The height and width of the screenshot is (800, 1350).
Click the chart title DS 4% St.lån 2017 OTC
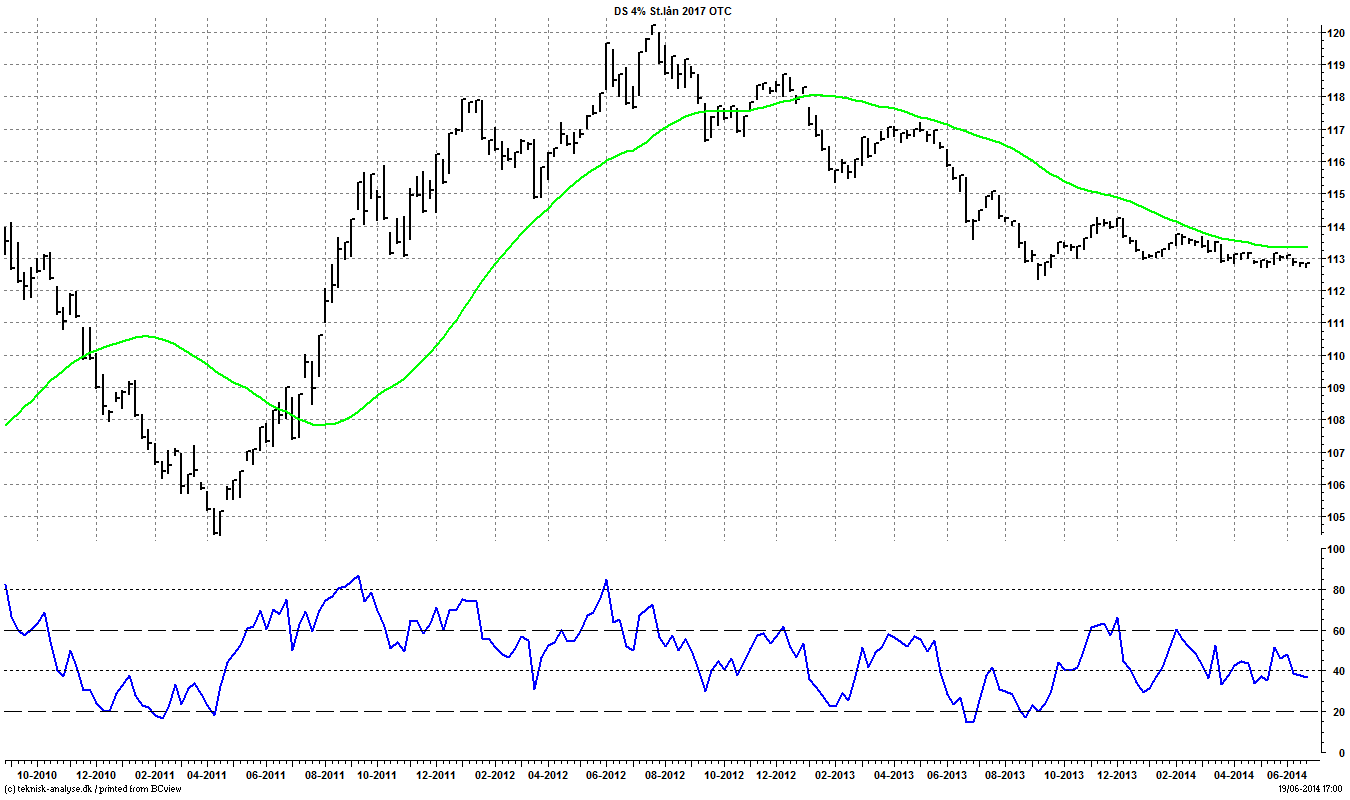point(672,11)
